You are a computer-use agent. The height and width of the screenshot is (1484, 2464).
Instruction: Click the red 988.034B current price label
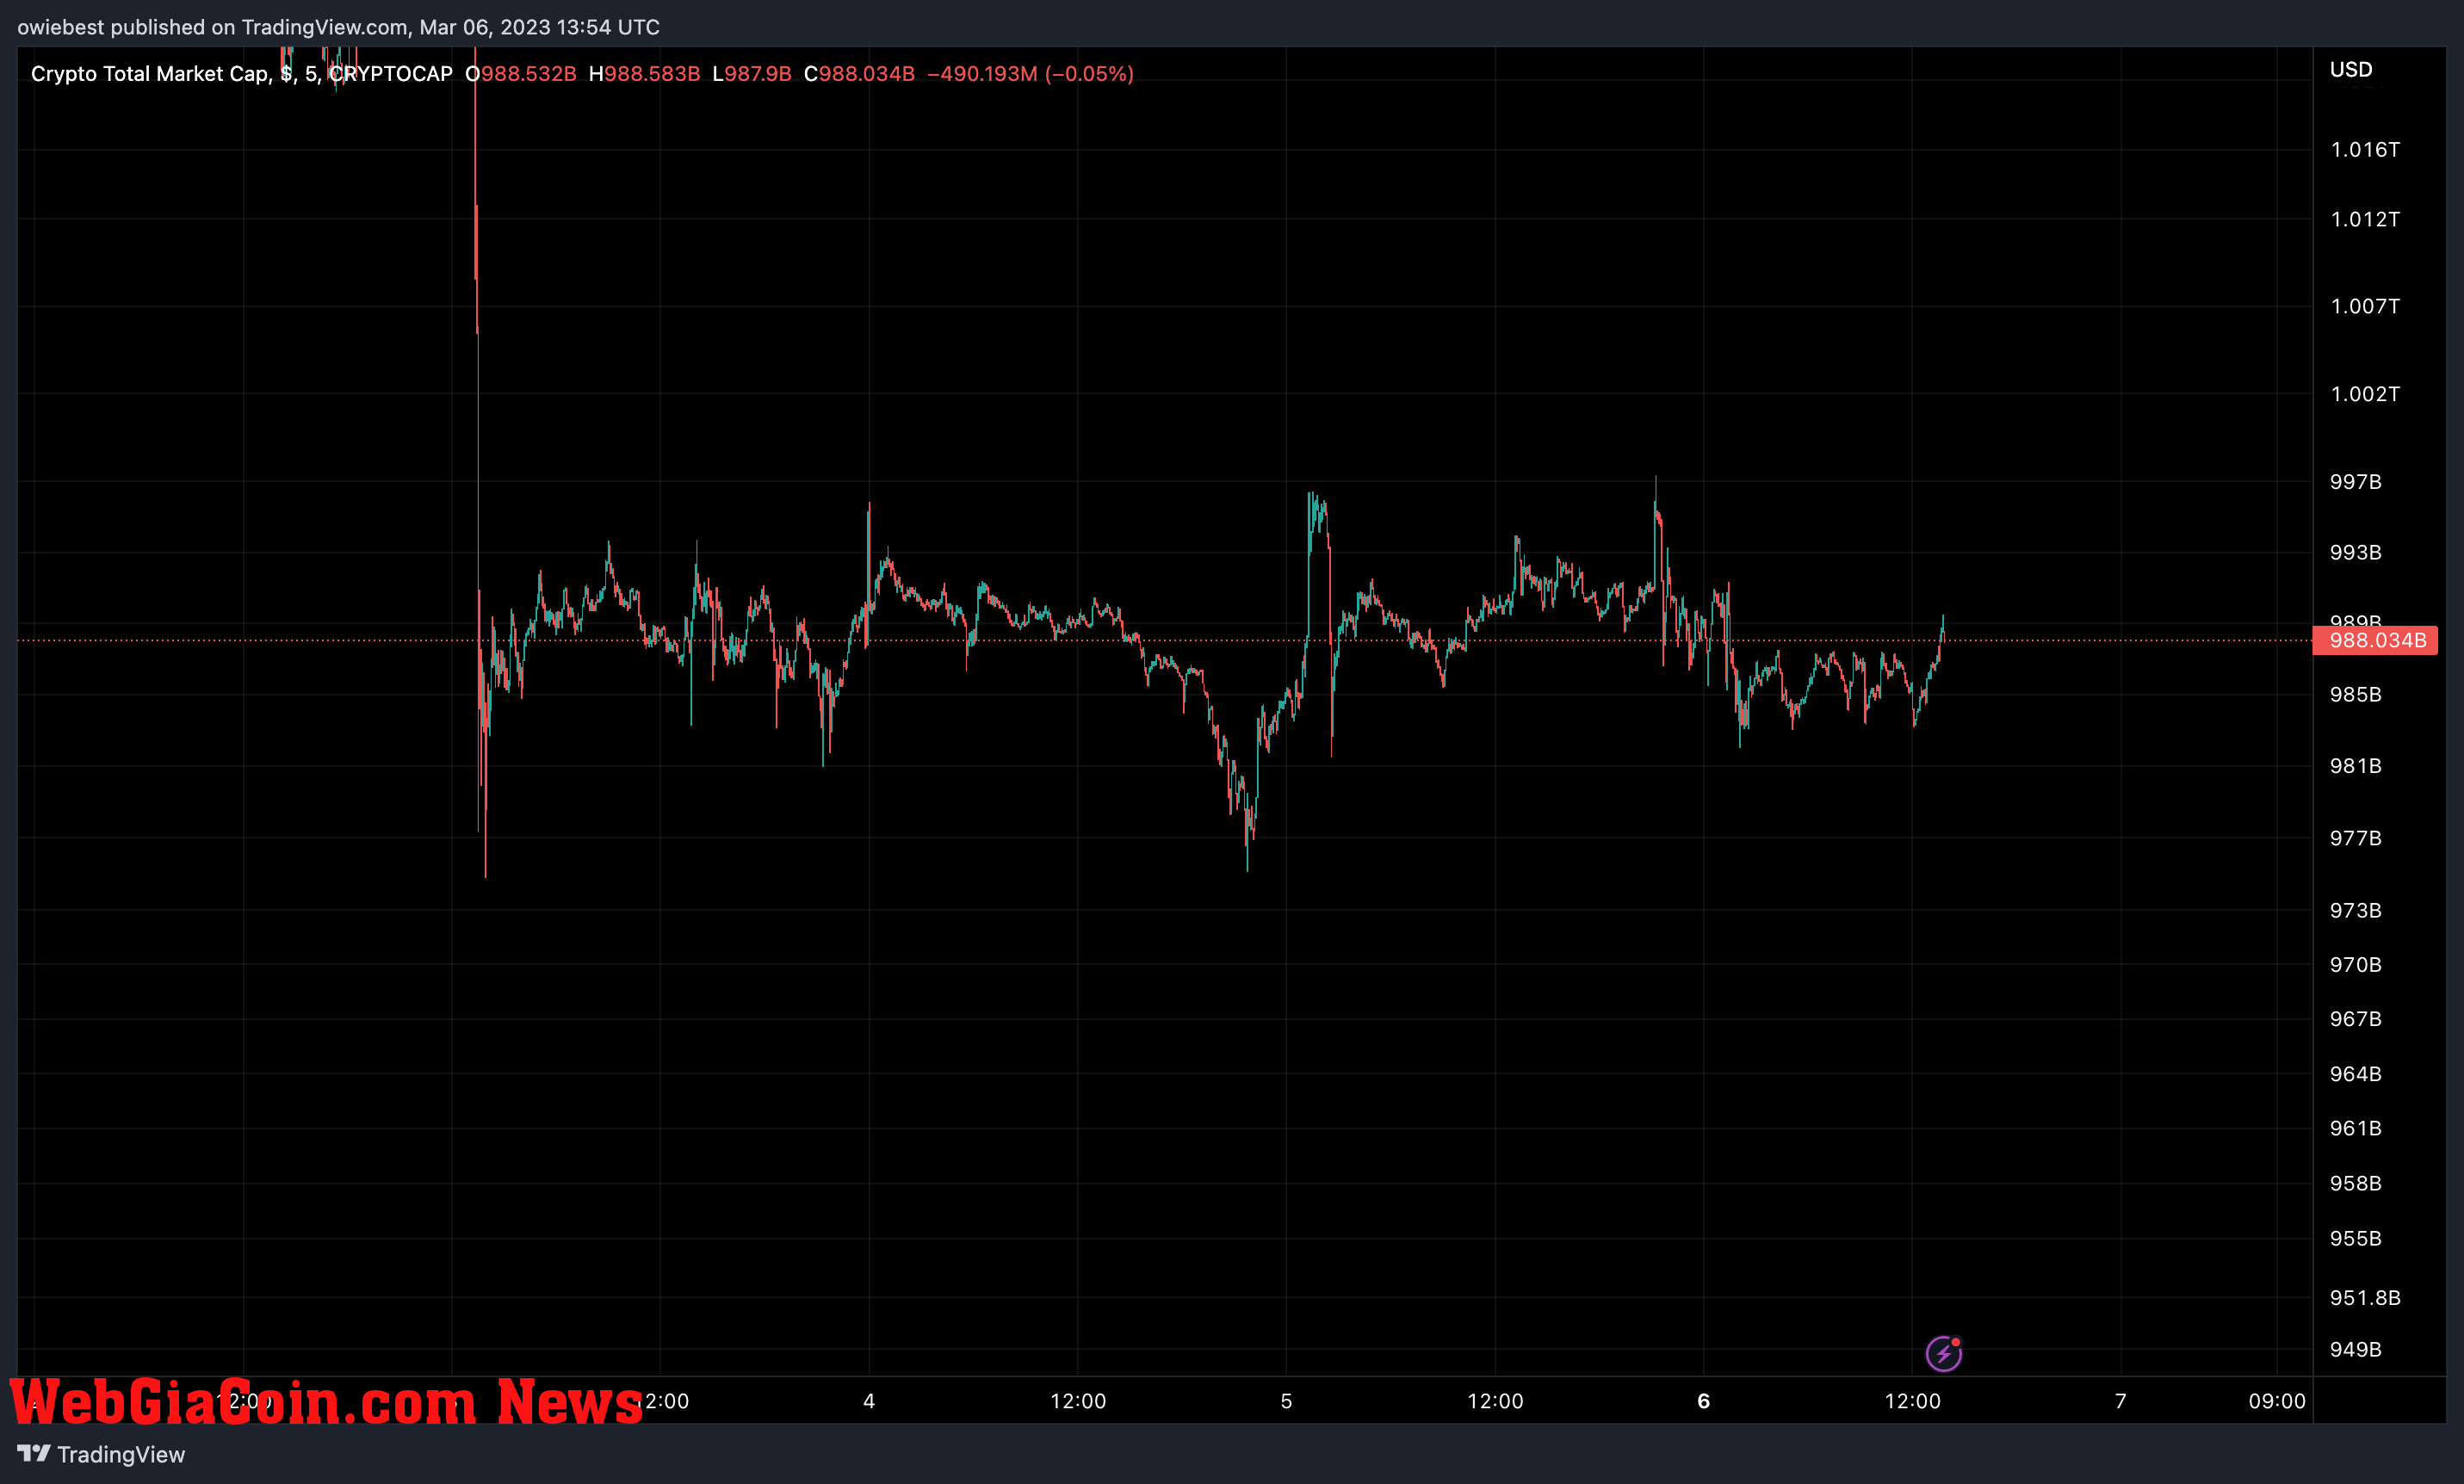(2375, 640)
